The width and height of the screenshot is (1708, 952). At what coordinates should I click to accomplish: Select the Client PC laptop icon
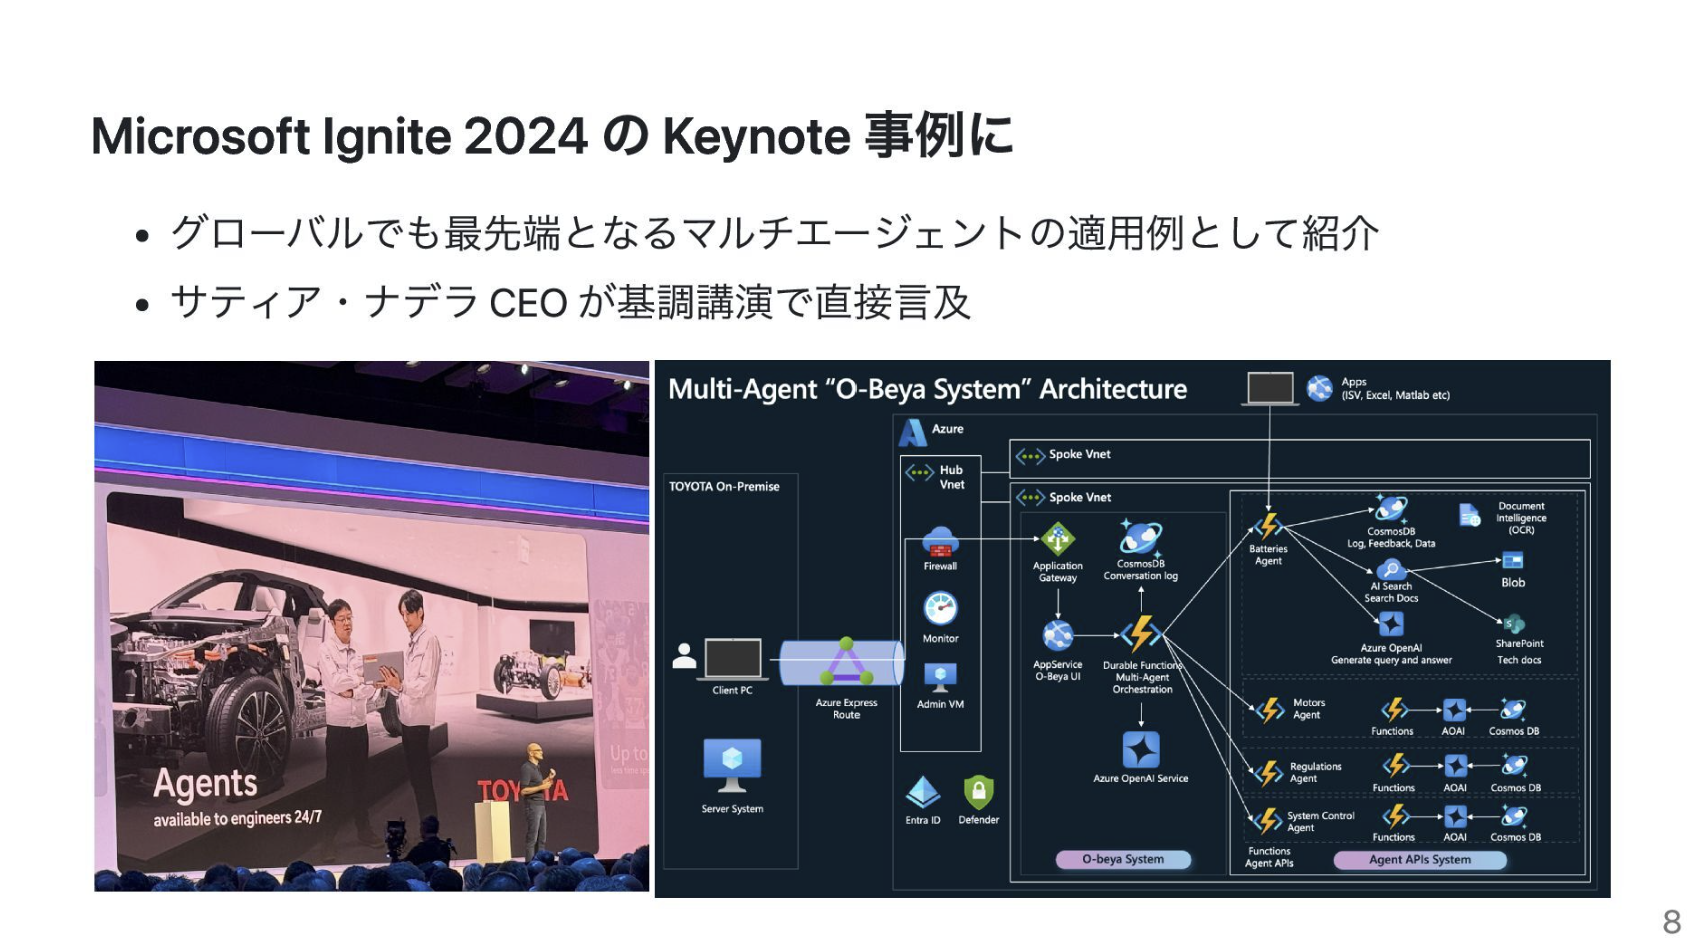(x=733, y=660)
